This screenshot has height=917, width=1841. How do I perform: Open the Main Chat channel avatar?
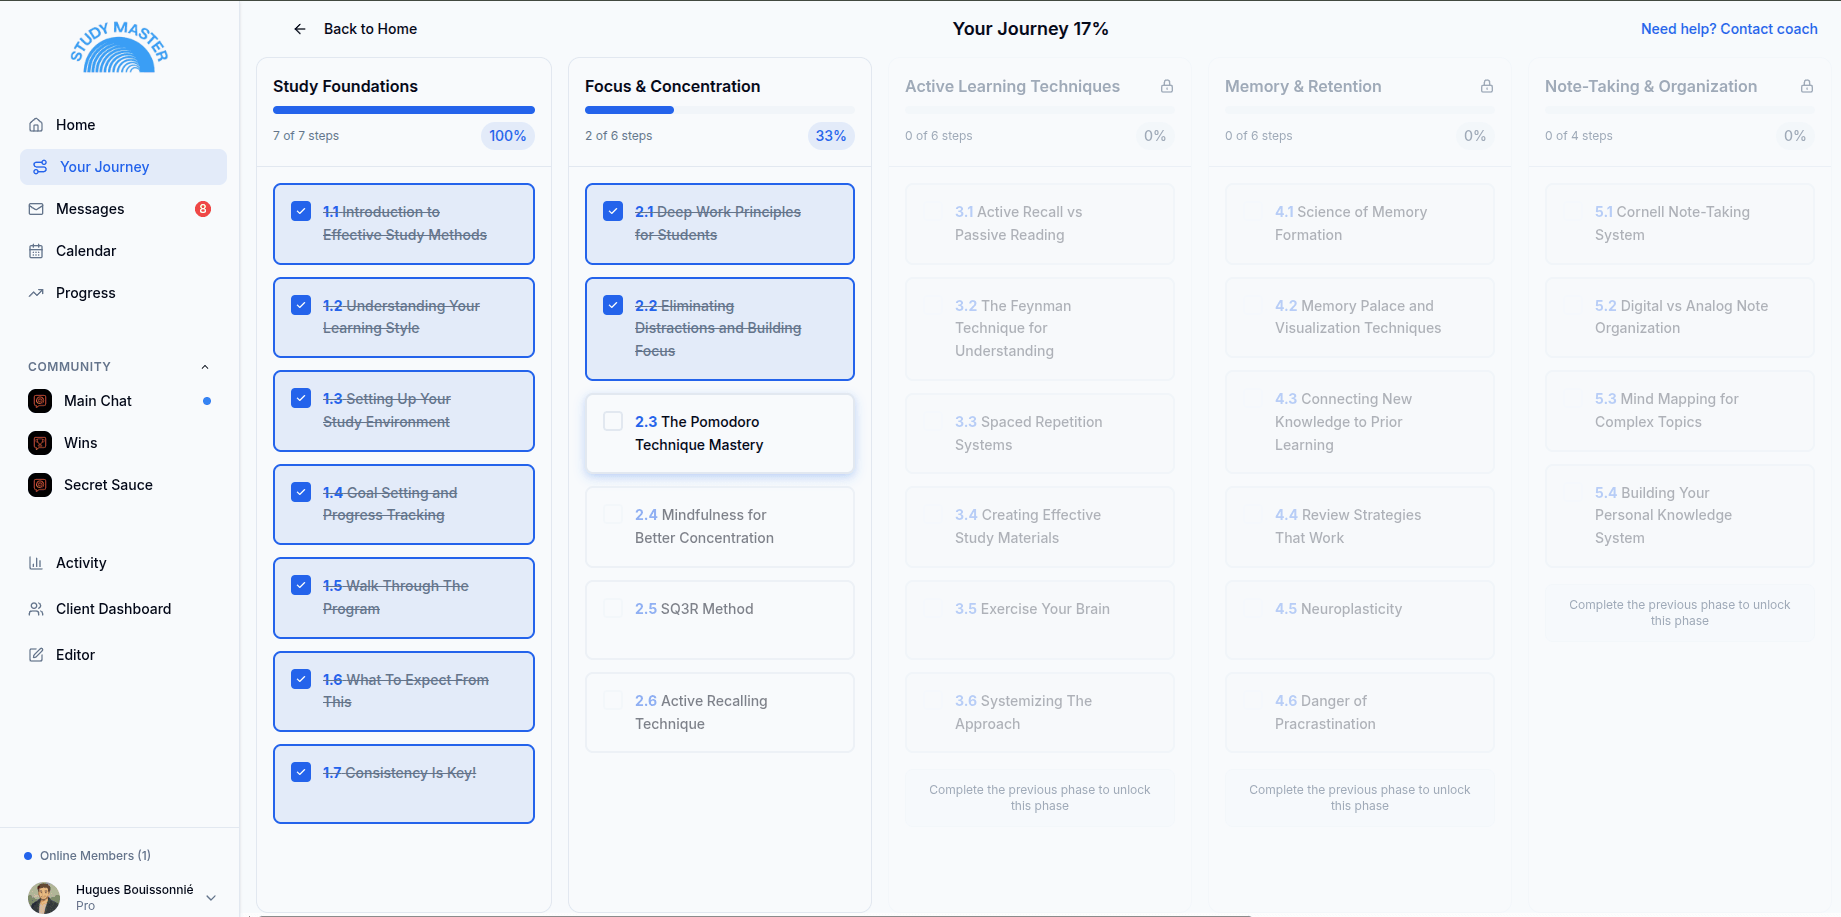(39, 400)
